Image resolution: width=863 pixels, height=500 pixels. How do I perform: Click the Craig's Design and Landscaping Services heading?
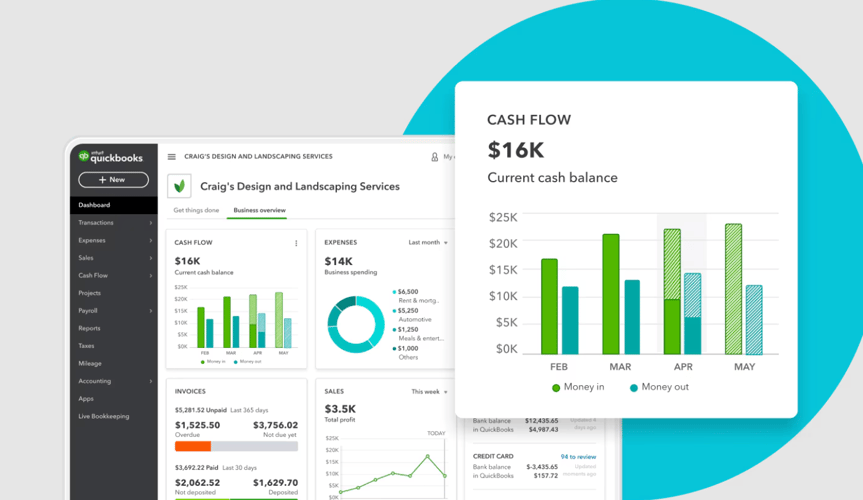(300, 186)
